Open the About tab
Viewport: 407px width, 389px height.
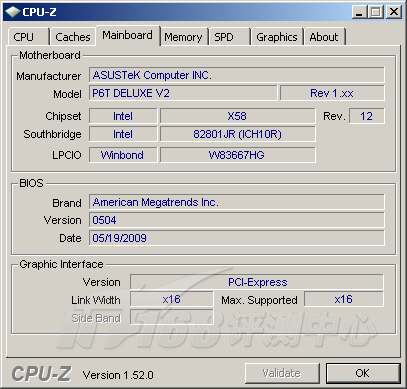tap(324, 37)
